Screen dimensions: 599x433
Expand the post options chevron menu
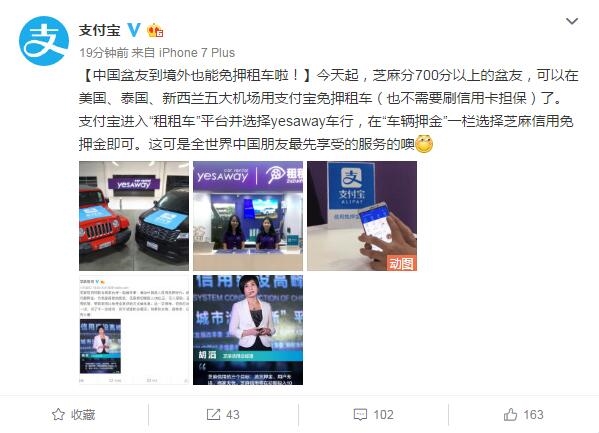(x=571, y=21)
